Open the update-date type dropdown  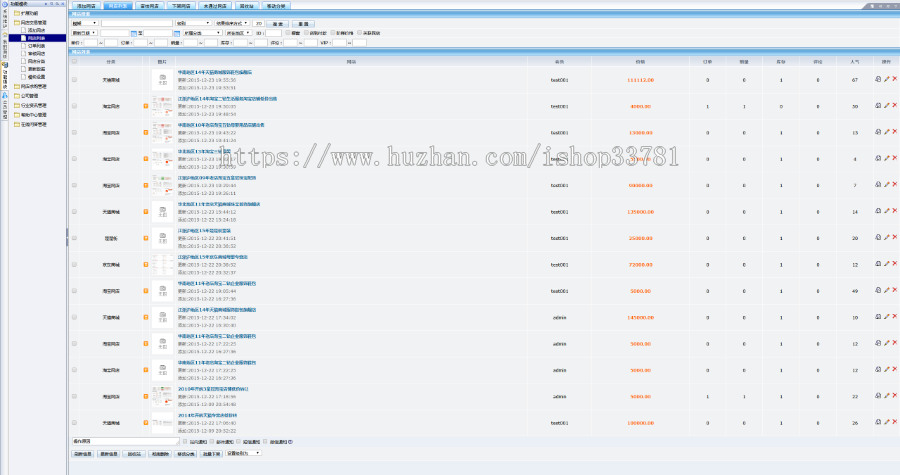point(84,33)
